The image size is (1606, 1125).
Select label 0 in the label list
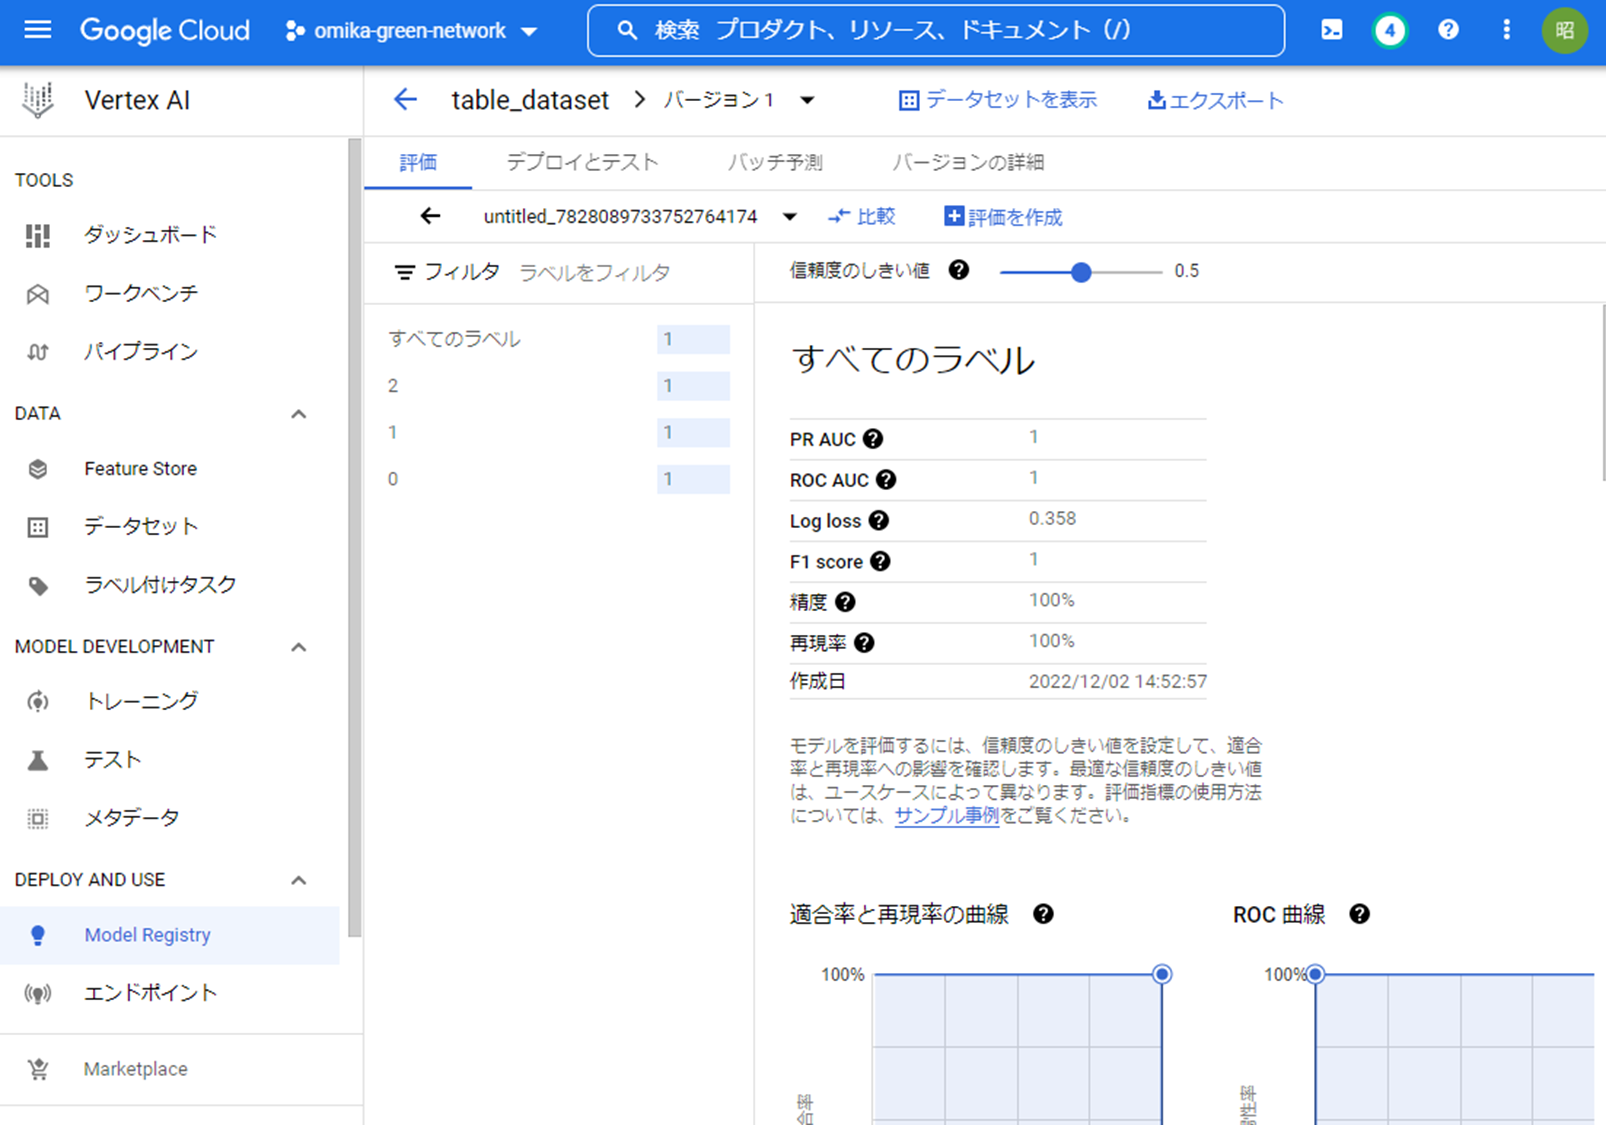point(558,479)
